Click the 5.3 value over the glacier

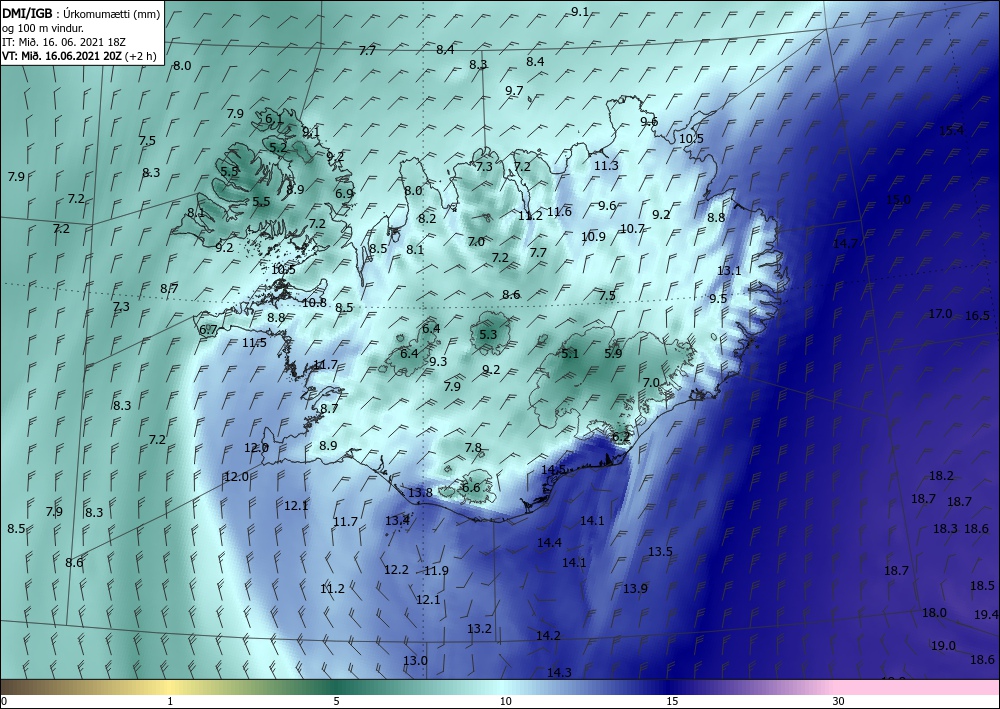click(488, 334)
